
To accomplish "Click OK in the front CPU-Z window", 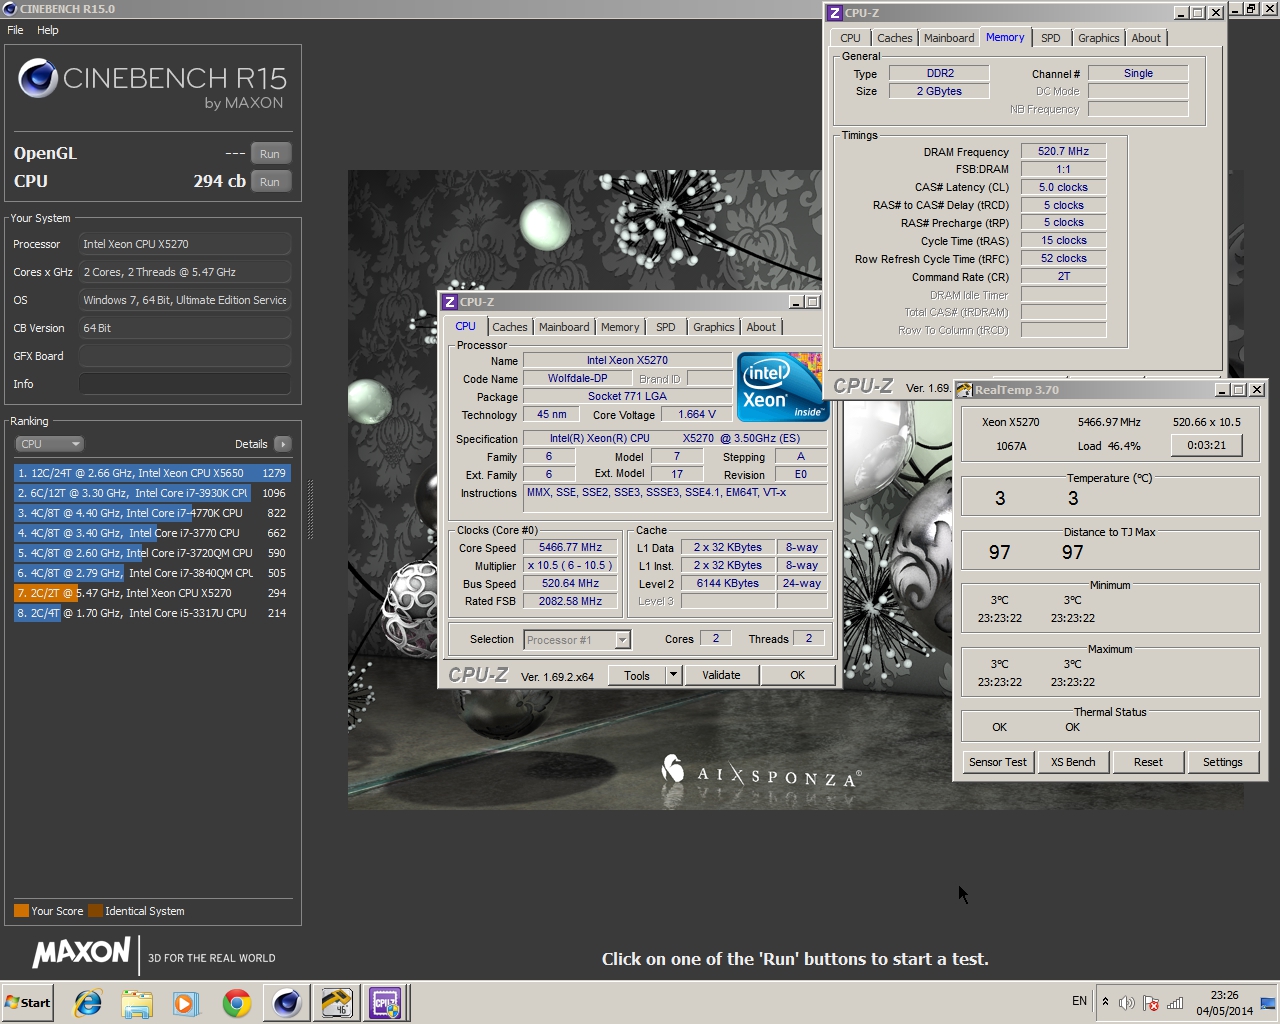I will click(x=797, y=676).
